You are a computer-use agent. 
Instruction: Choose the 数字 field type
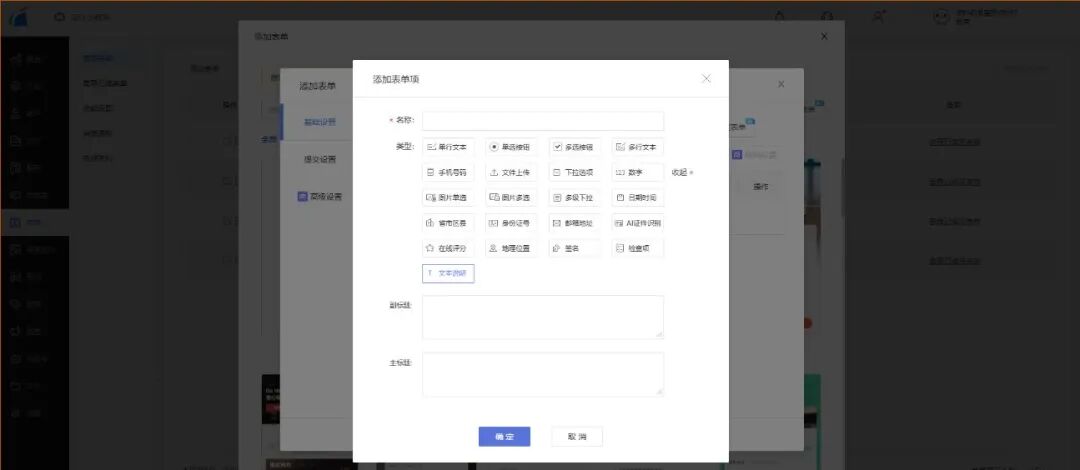coord(638,172)
